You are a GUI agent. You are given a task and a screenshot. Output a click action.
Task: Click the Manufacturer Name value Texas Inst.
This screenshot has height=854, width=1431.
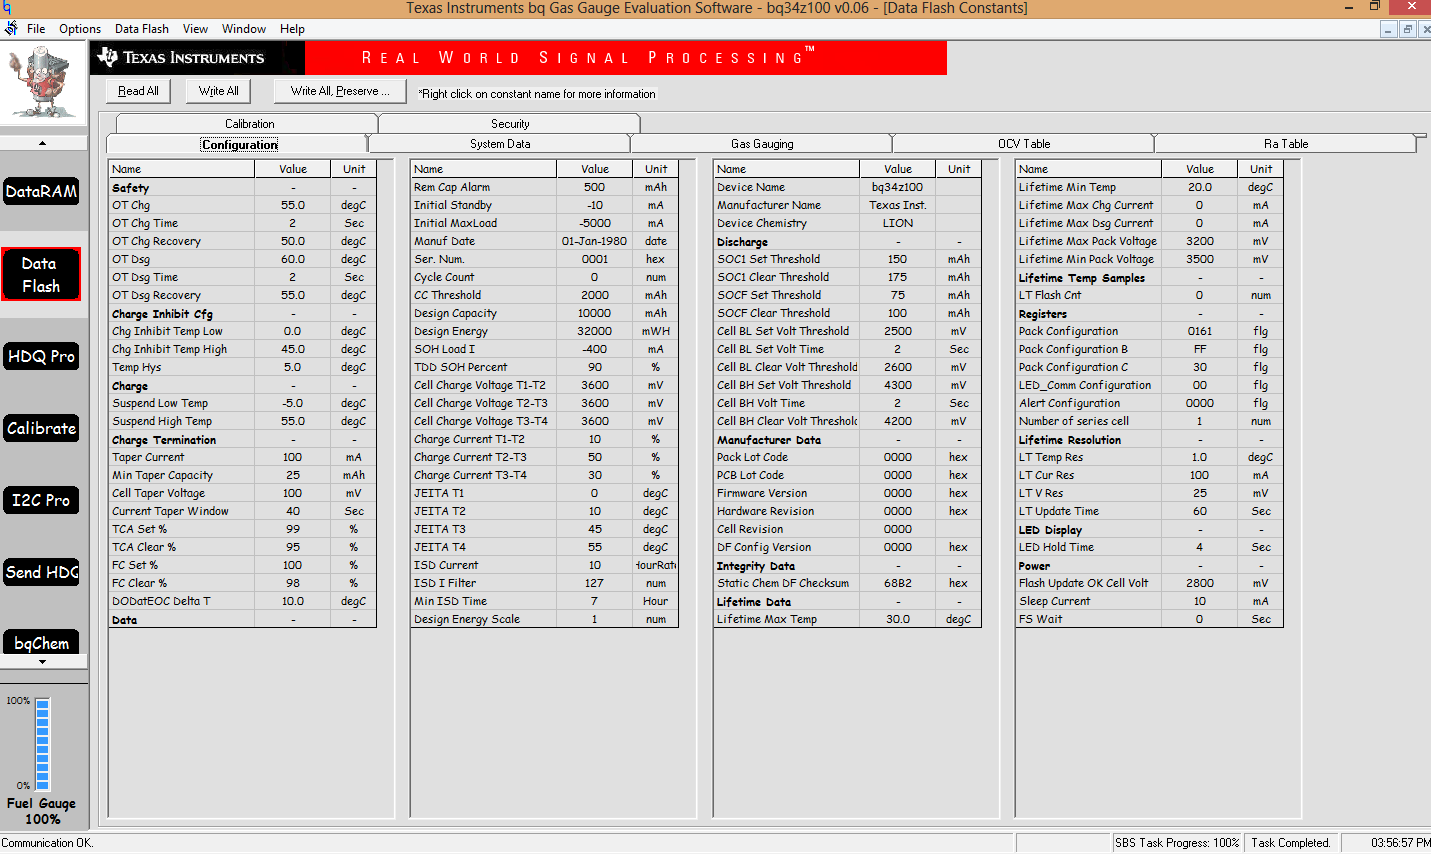[898, 205]
